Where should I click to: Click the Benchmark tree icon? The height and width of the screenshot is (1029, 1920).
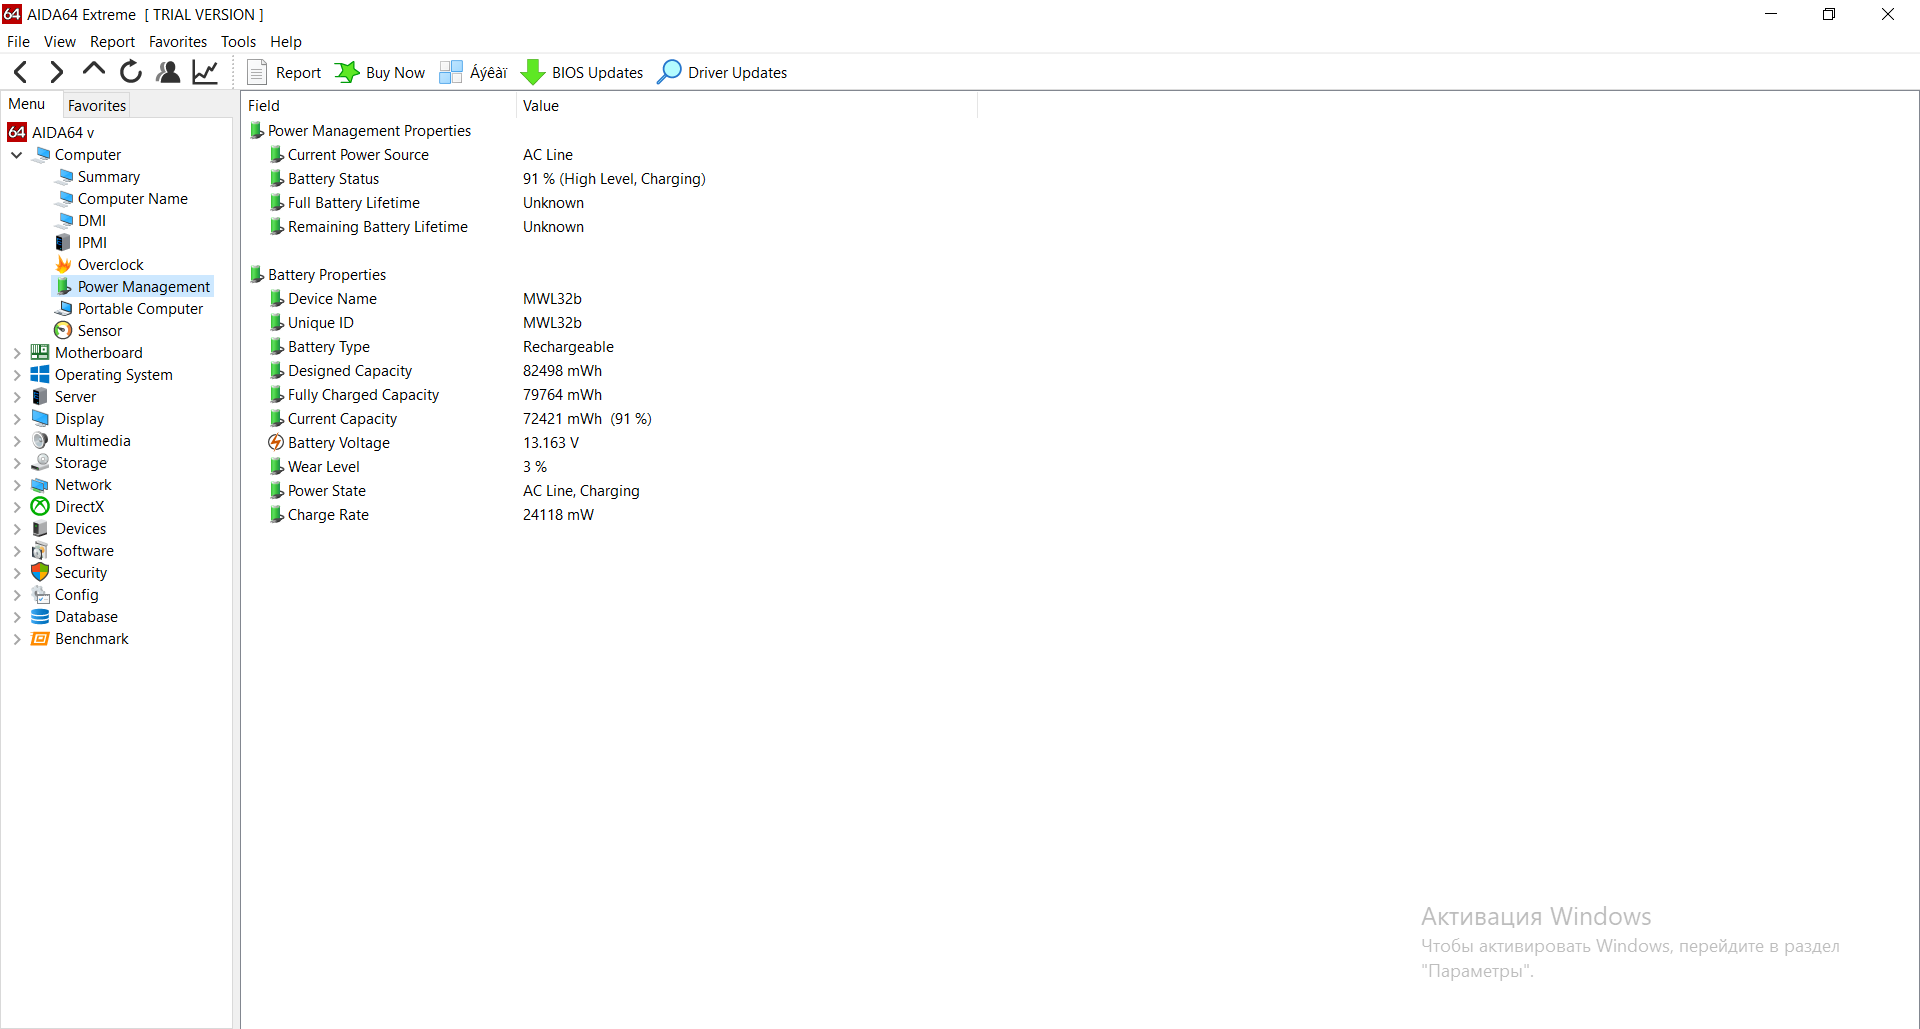[40, 639]
